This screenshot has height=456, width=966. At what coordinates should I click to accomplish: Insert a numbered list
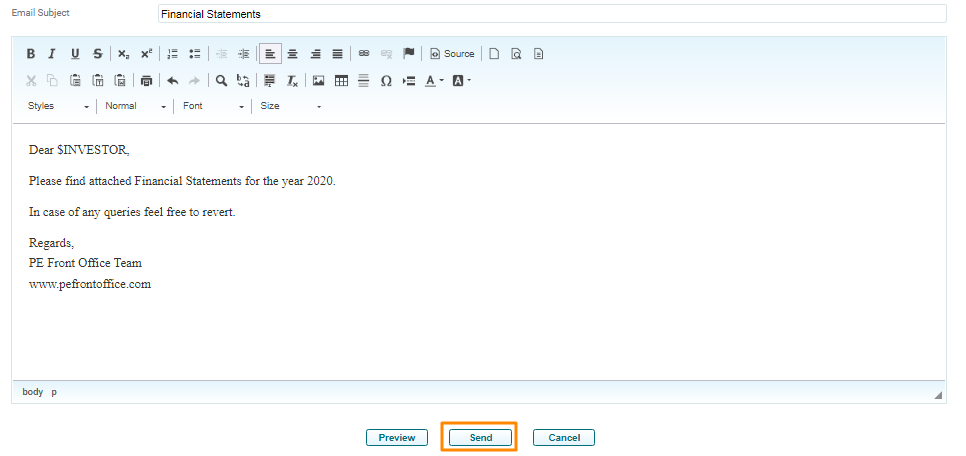point(172,54)
